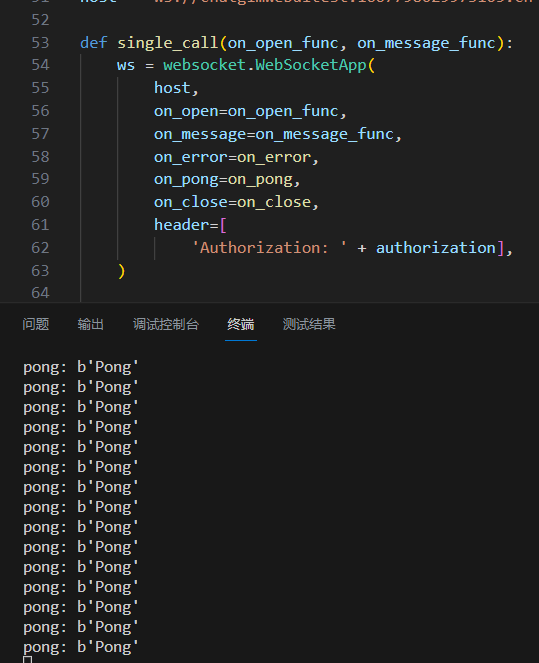Screen dimensions: 539x663
Task: Switch to the 输出 output tab
Action: tap(90, 324)
